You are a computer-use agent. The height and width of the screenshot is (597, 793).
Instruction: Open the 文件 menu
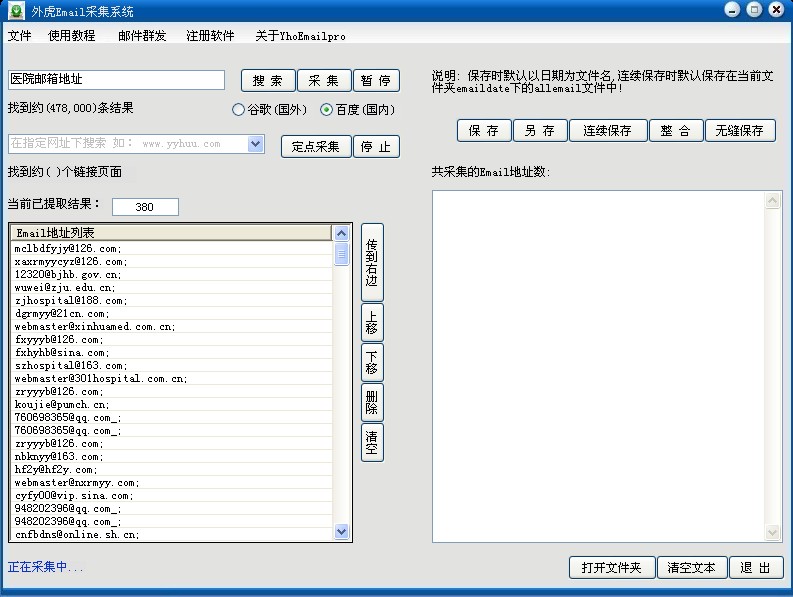pos(20,36)
